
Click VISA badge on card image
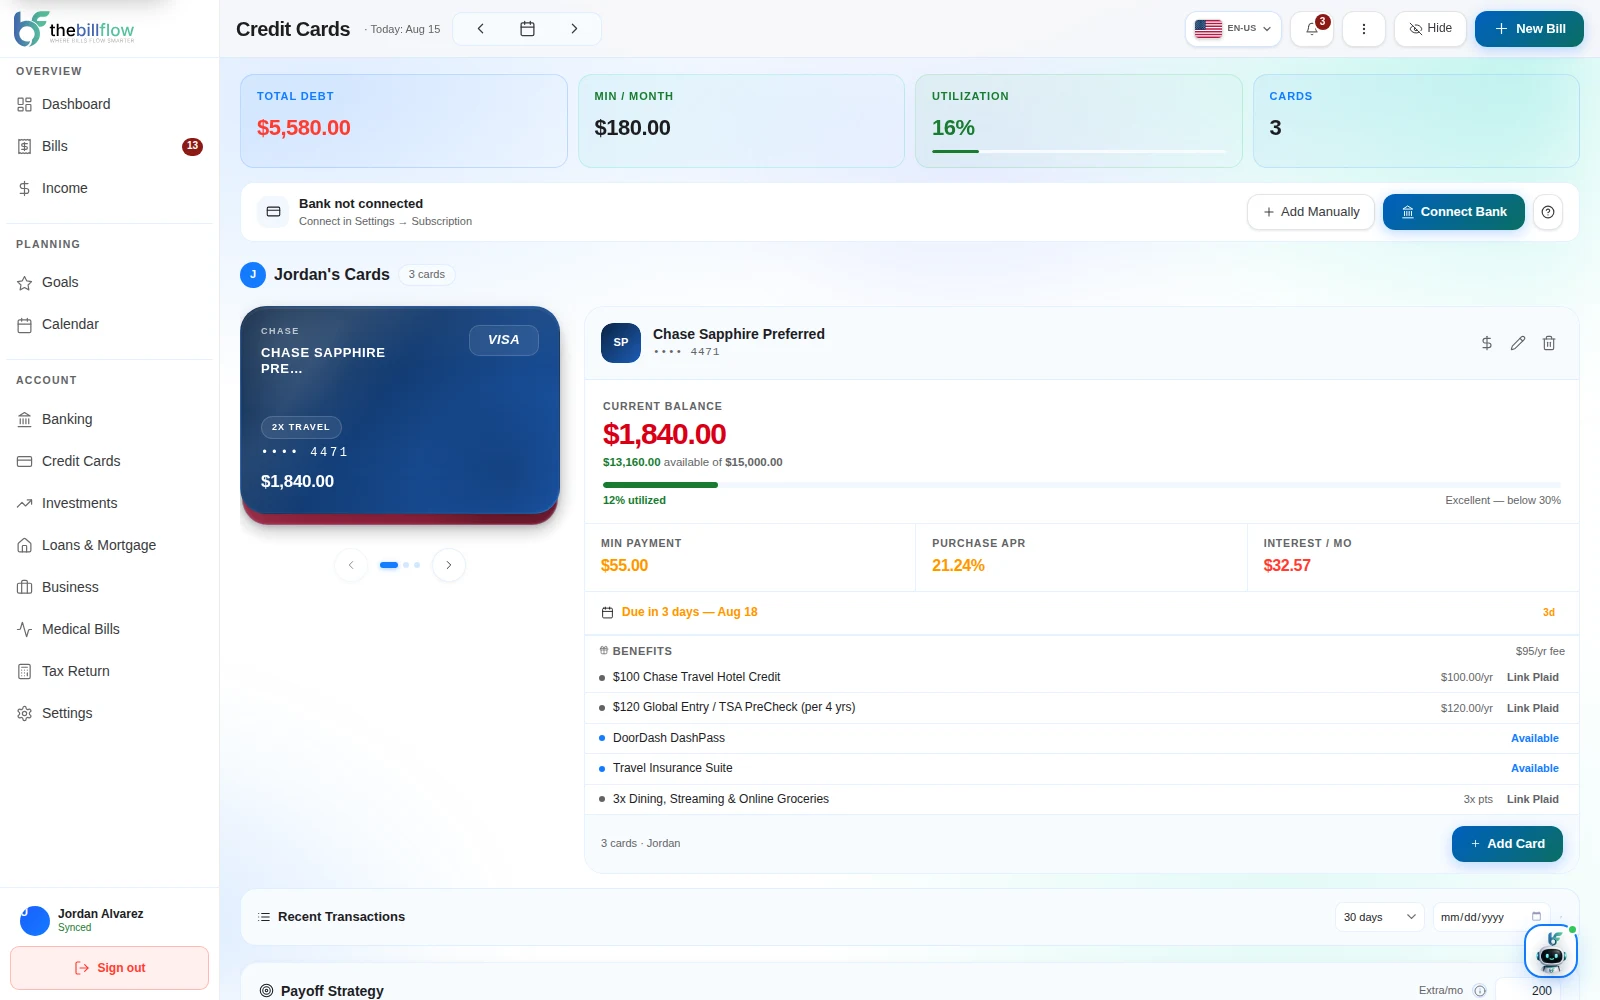tap(504, 340)
